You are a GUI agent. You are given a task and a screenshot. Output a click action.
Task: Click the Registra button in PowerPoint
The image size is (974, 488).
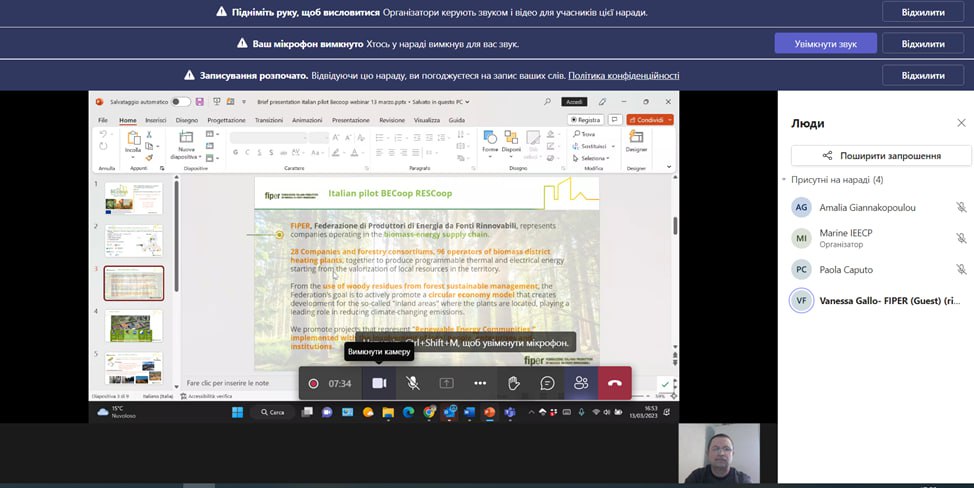[x=585, y=120]
